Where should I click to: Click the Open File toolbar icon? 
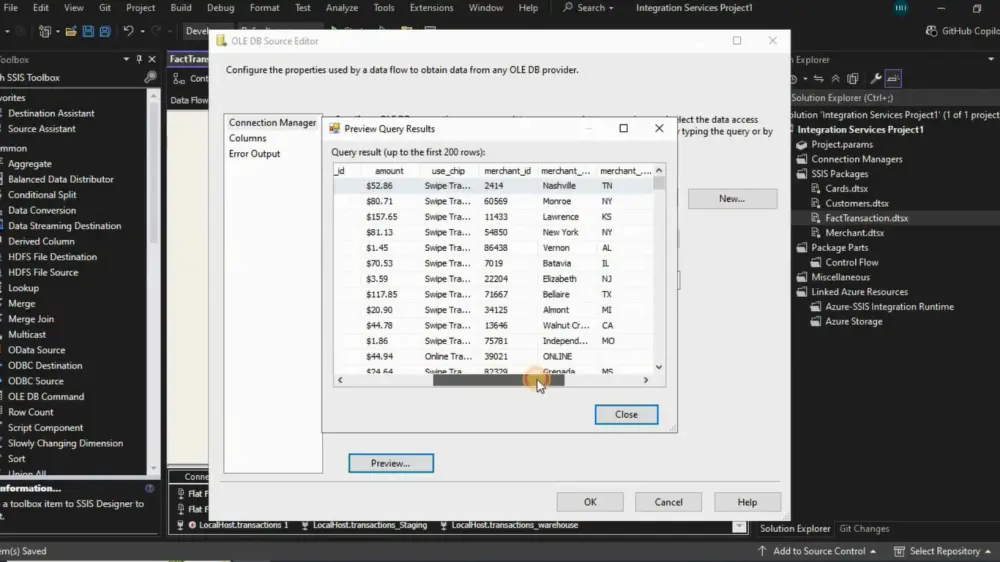coord(71,31)
